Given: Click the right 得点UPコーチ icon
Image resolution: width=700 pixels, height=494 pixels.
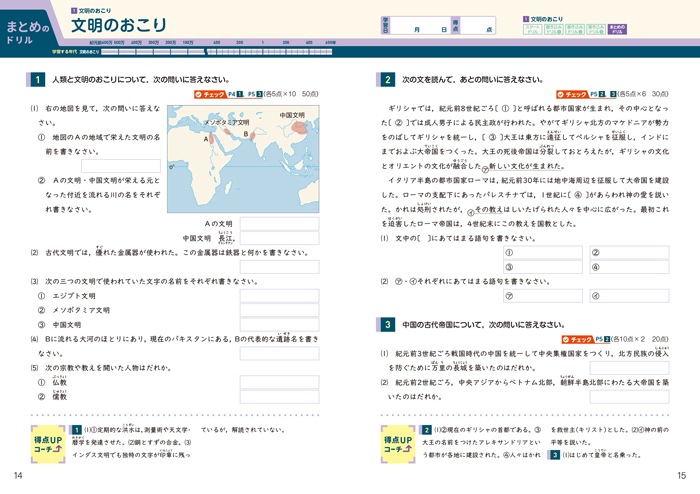Looking at the screenshot, I should 398,444.
